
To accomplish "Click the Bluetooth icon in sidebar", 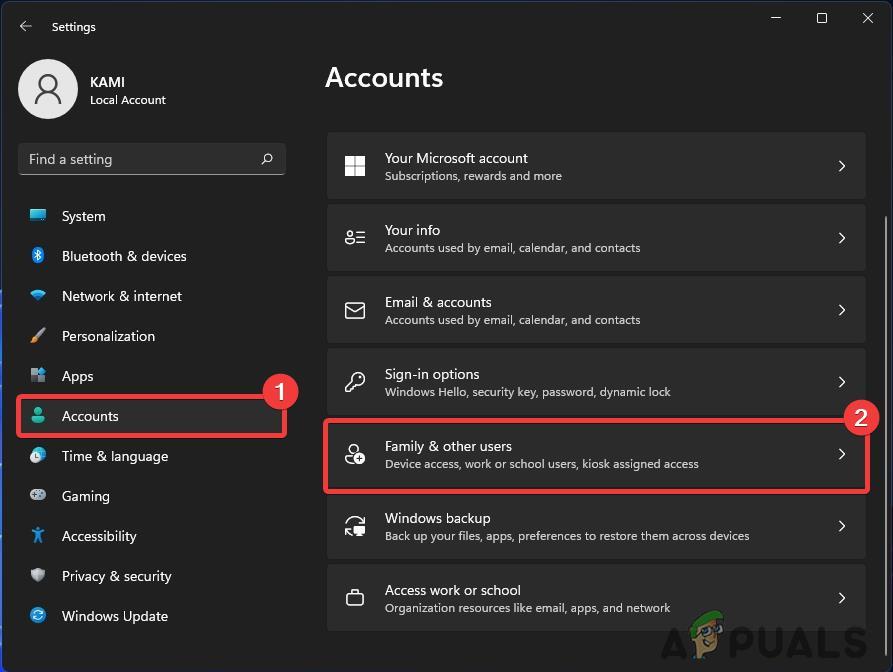I will tap(38, 256).
